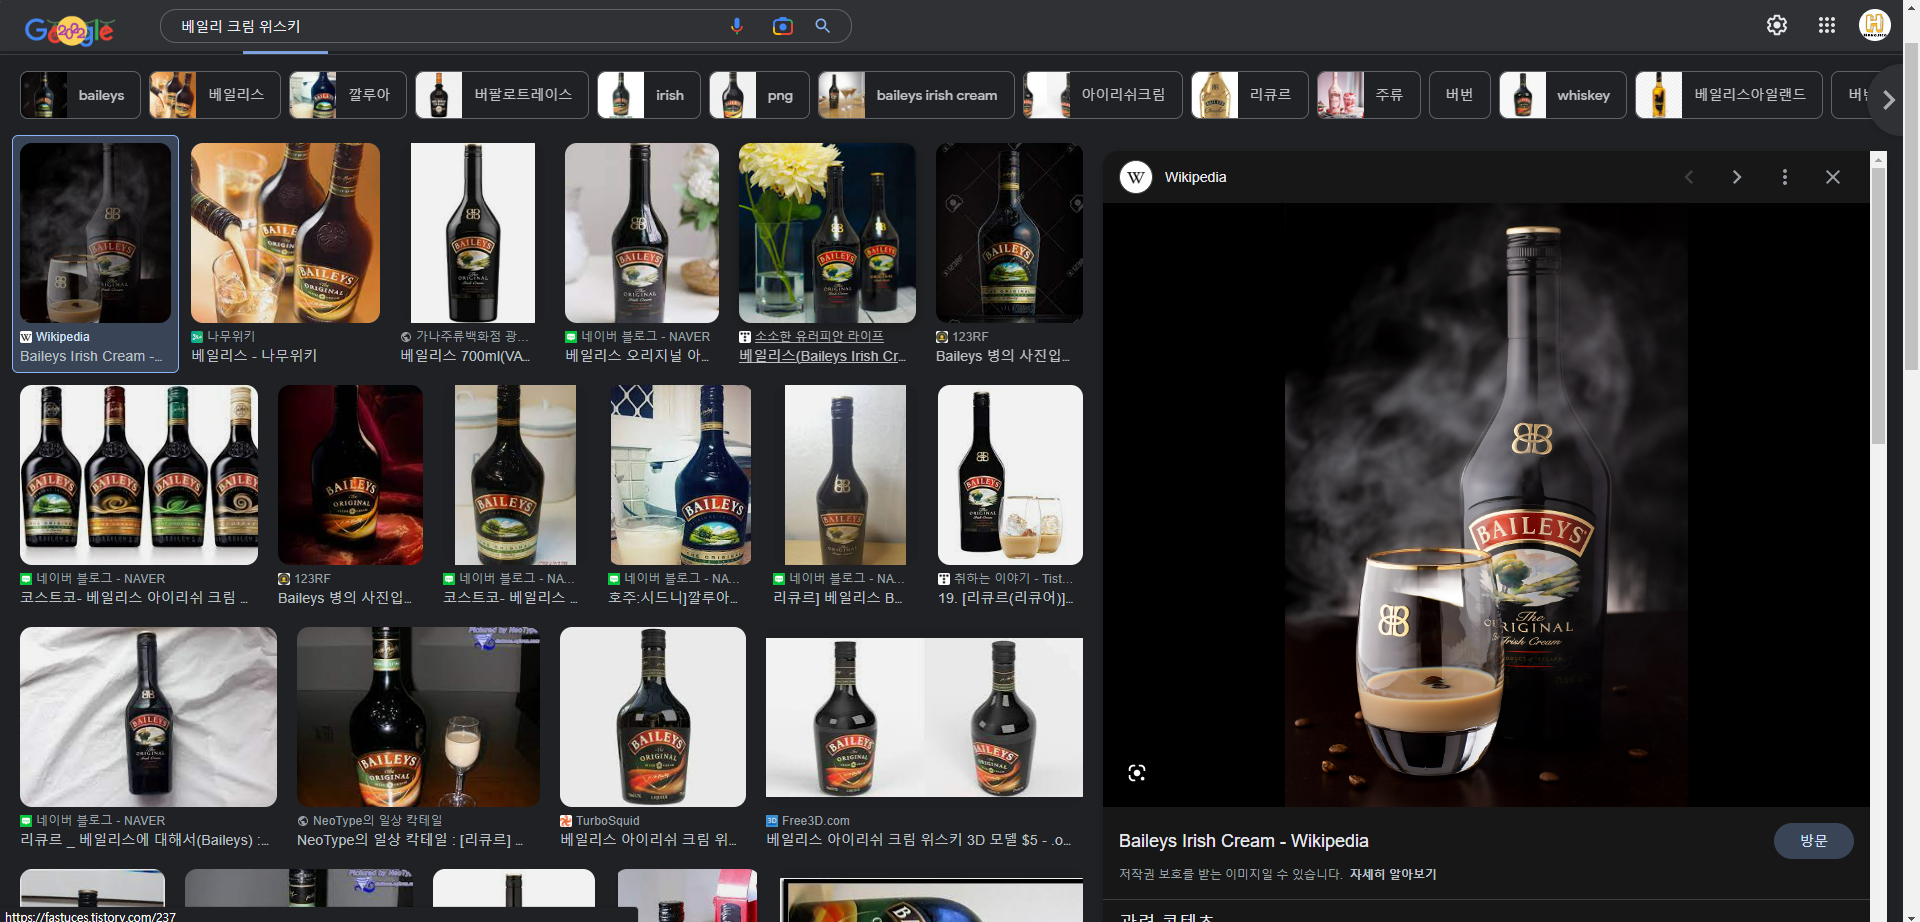The image size is (1920, 922).
Task: Select the 'whiskey' filter chip
Action: (1563, 95)
